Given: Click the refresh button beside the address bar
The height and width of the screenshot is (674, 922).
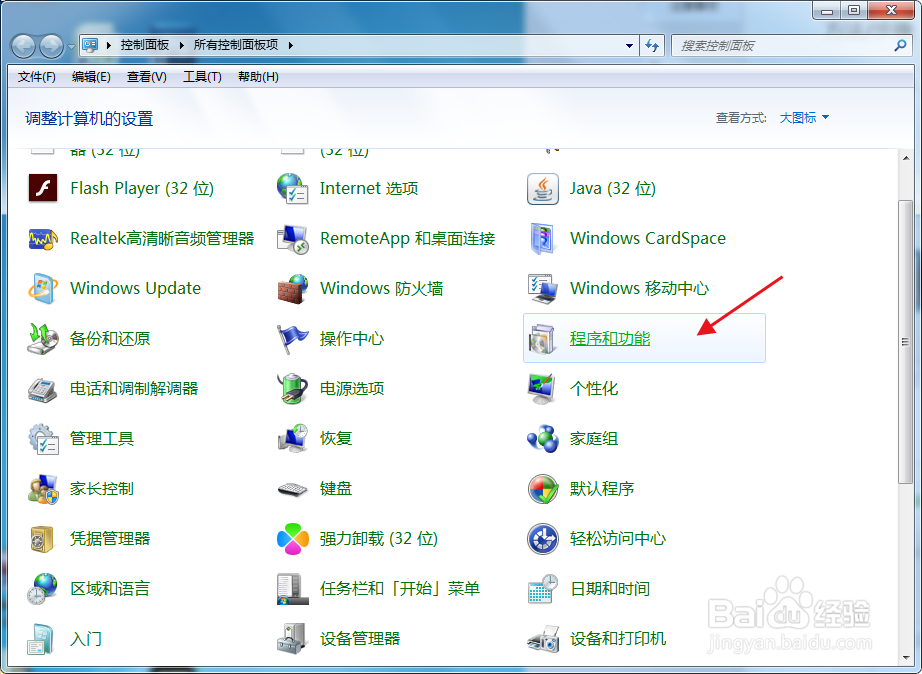Looking at the screenshot, I should click(652, 45).
